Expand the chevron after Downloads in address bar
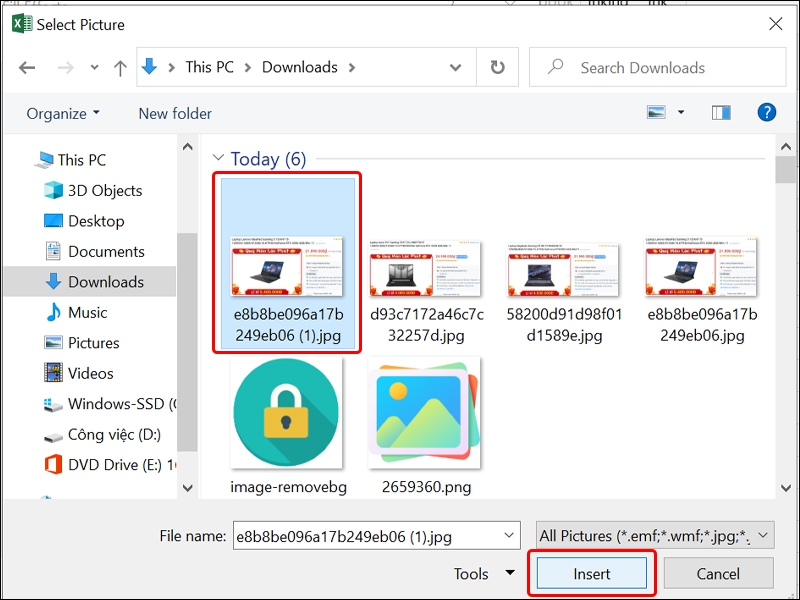The height and width of the screenshot is (600, 800). (352, 67)
